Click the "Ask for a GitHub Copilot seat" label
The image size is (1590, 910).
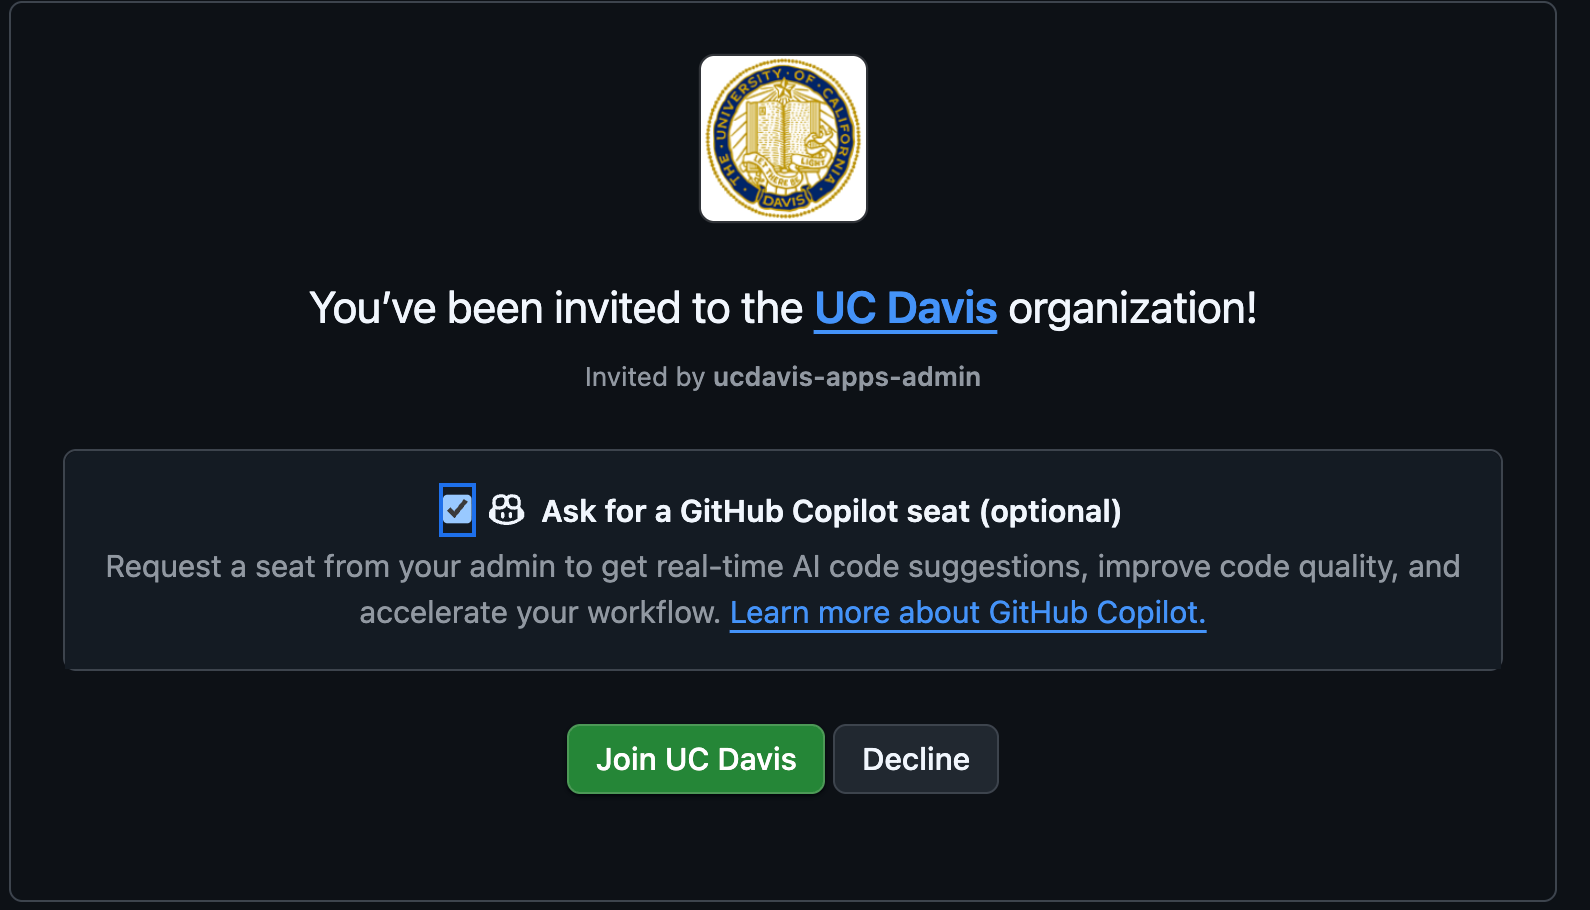point(756,512)
